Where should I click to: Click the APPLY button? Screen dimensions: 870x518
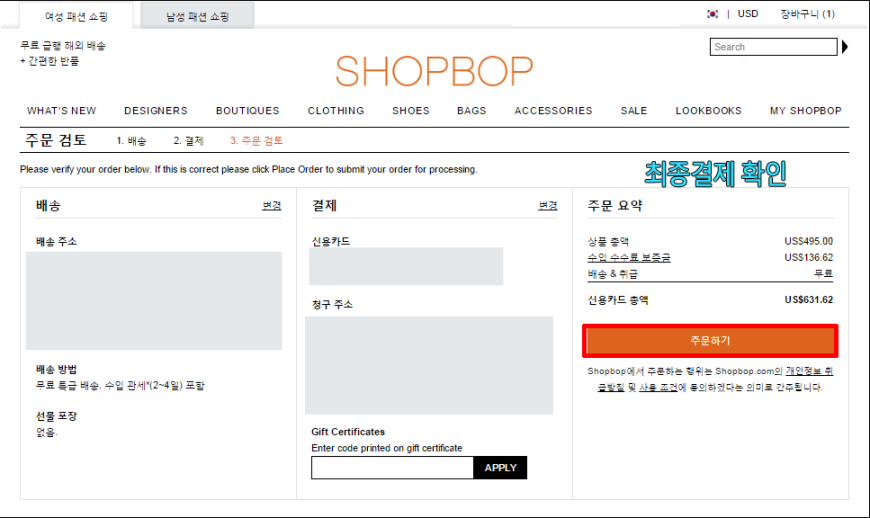[500, 468]
